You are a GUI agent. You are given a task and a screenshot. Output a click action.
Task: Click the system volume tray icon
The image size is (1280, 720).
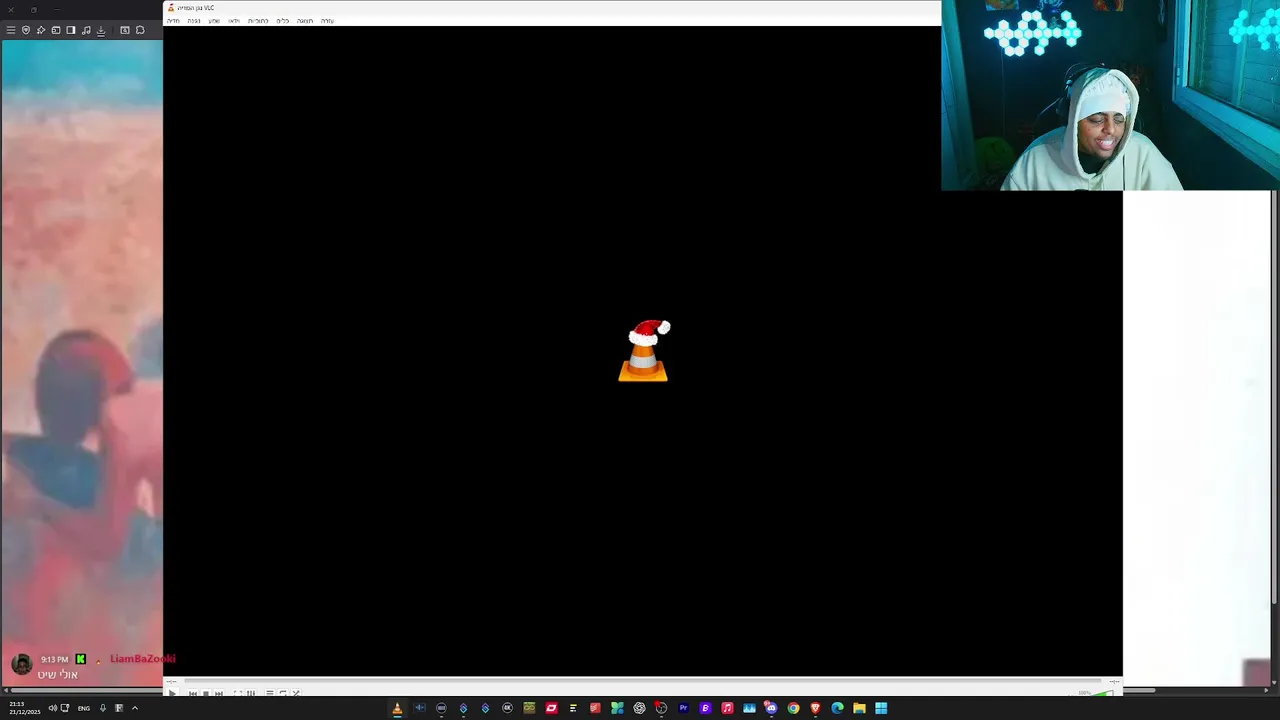53,708
